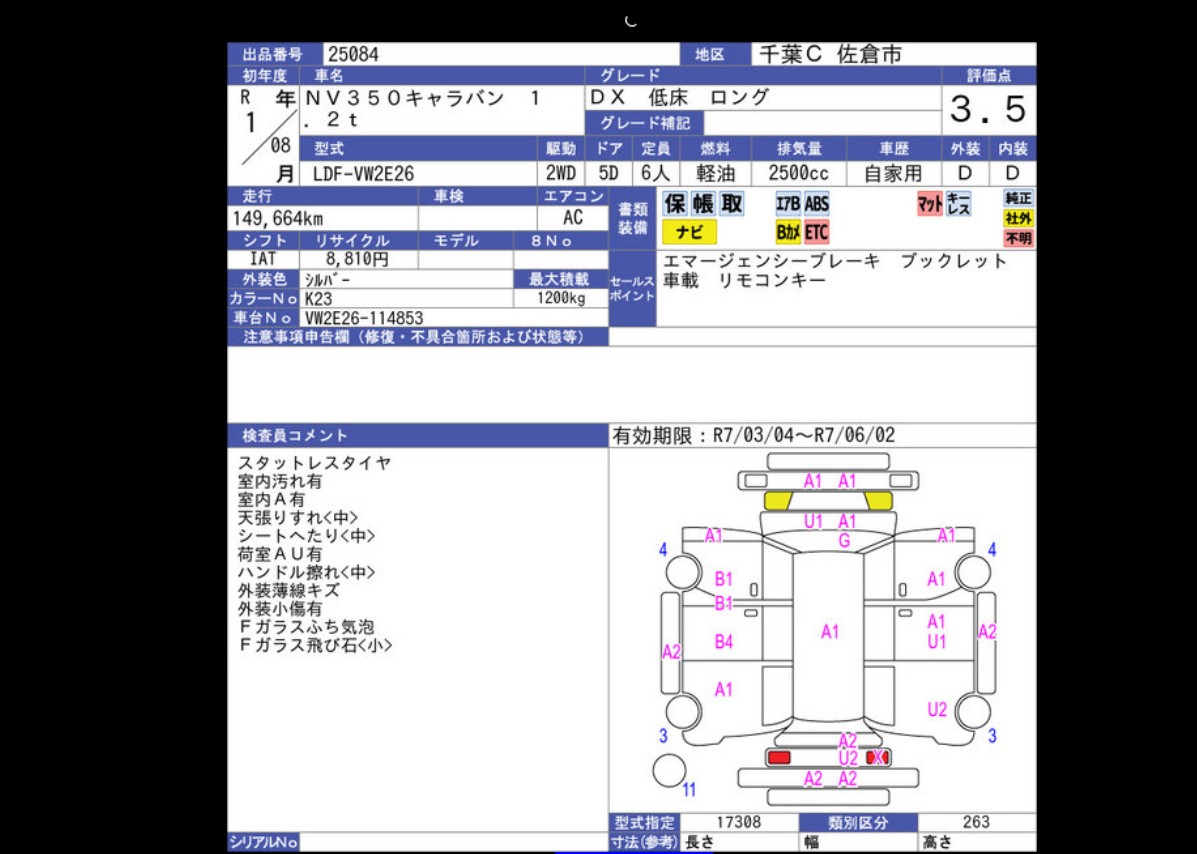Click the 帳 document badge

(x=703, y=204)
